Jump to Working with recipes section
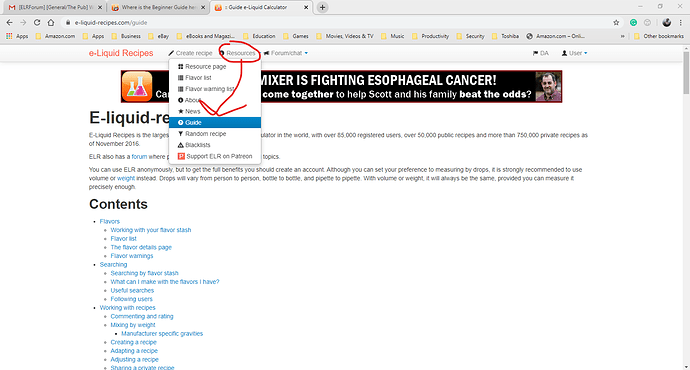The width and height of the screenshot is (690, 370). [x=127, y=308]
